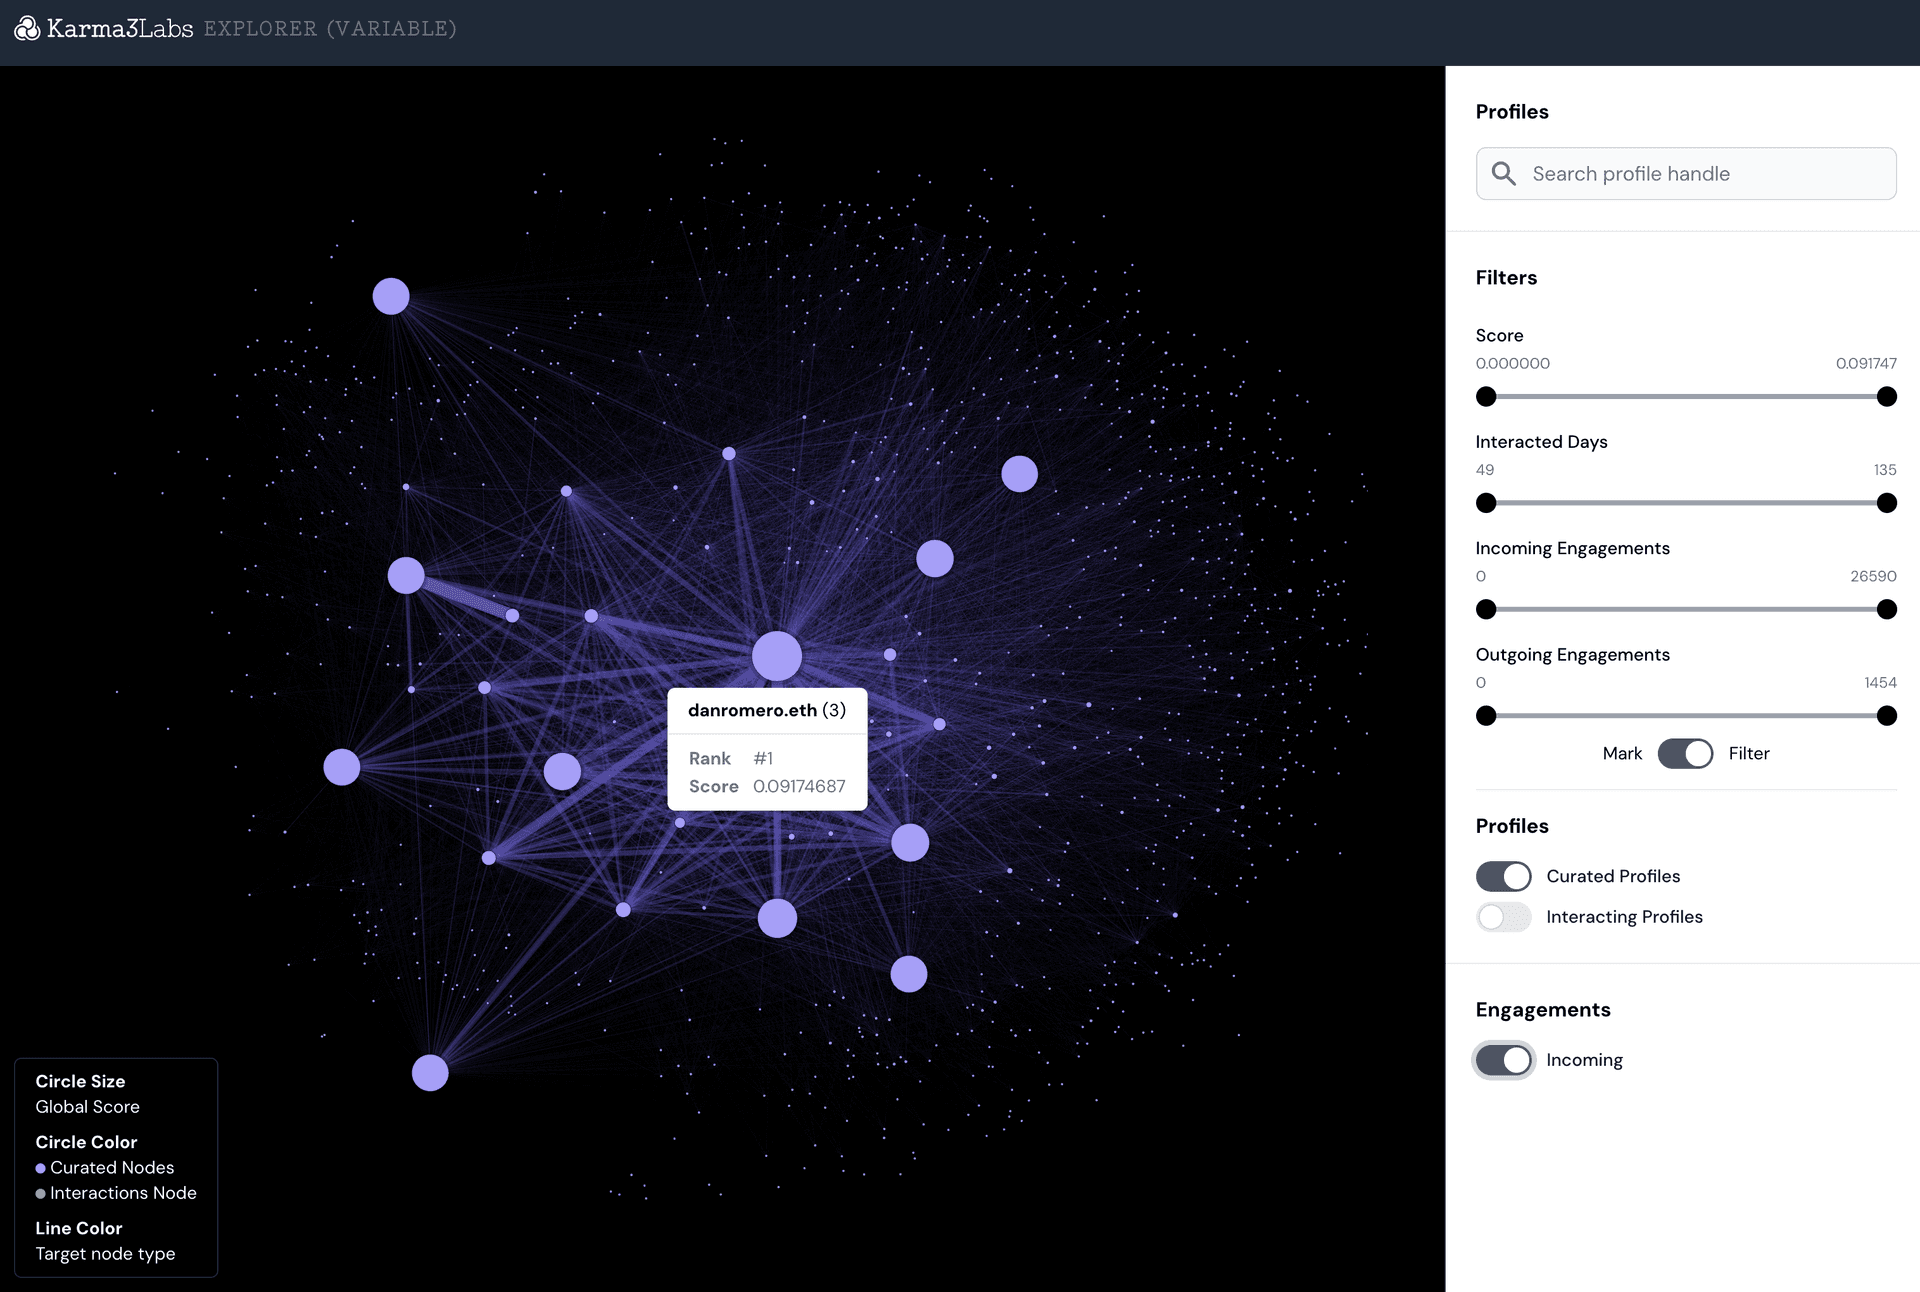
Task: Enable the Interacting Profiles toggle
Action: coord(1503,917)
